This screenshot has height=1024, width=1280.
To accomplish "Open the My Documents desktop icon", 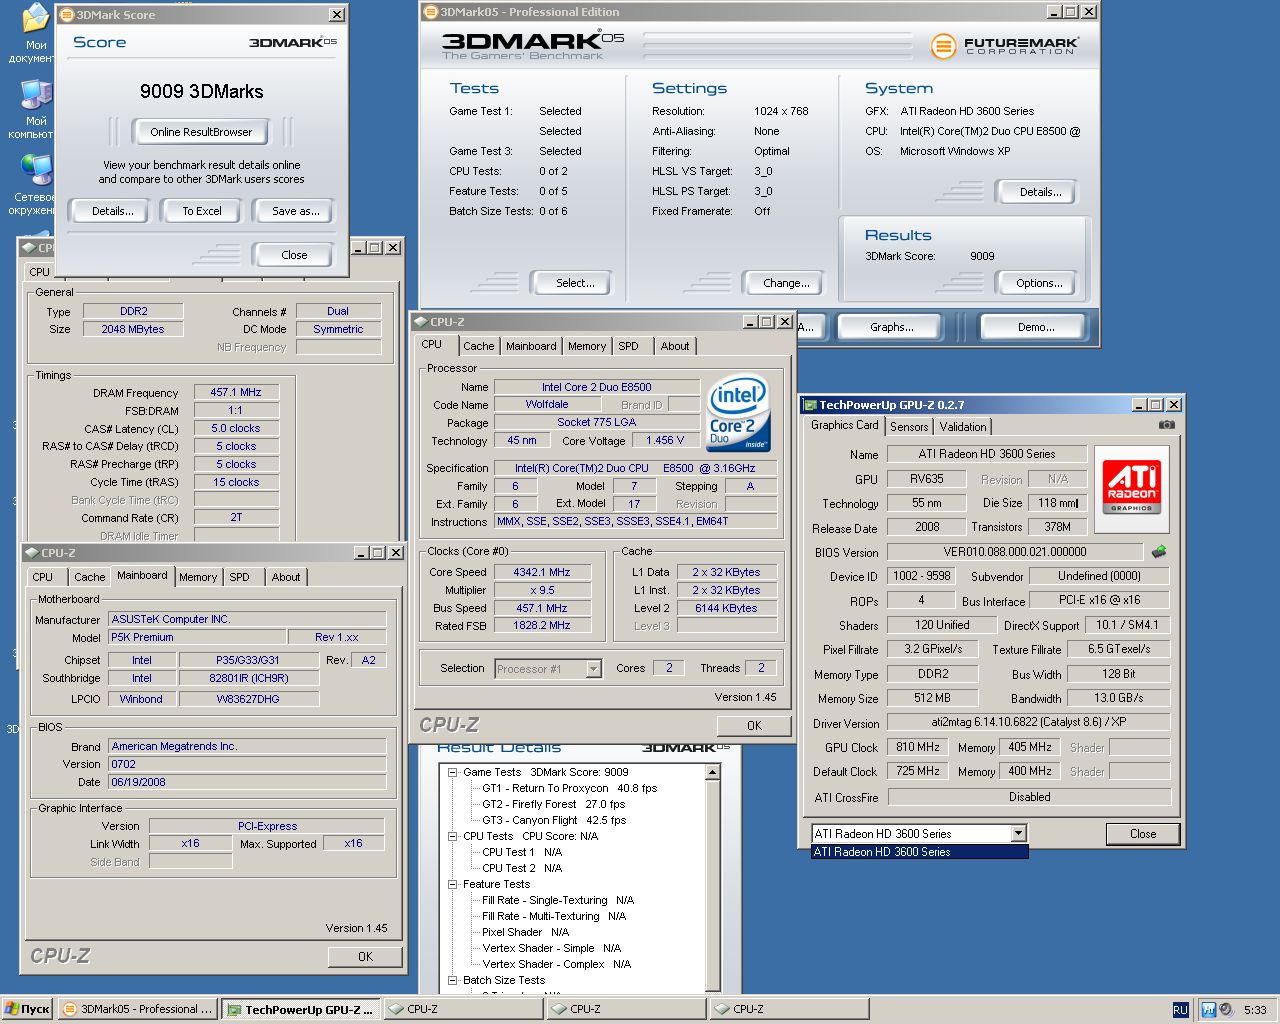I will pos(35,30).
